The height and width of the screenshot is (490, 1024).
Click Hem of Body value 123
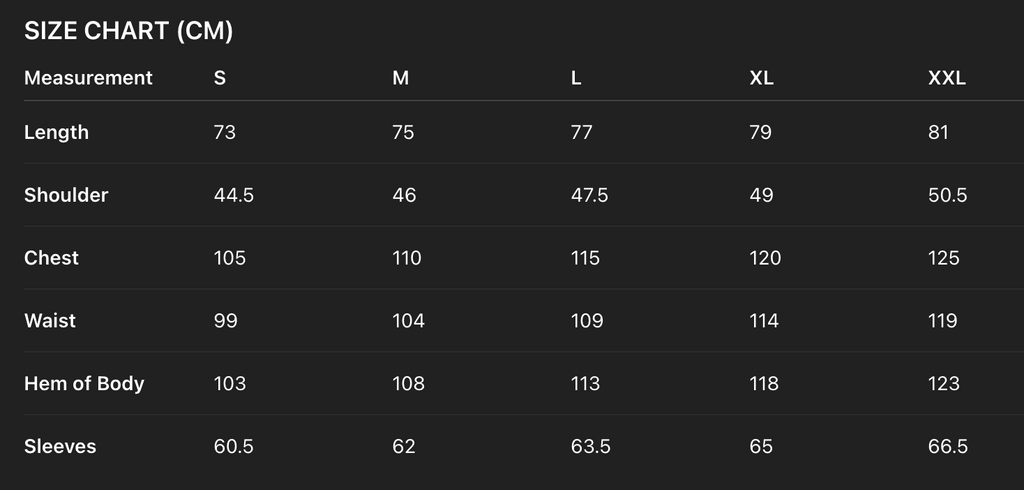click(943, 384)
